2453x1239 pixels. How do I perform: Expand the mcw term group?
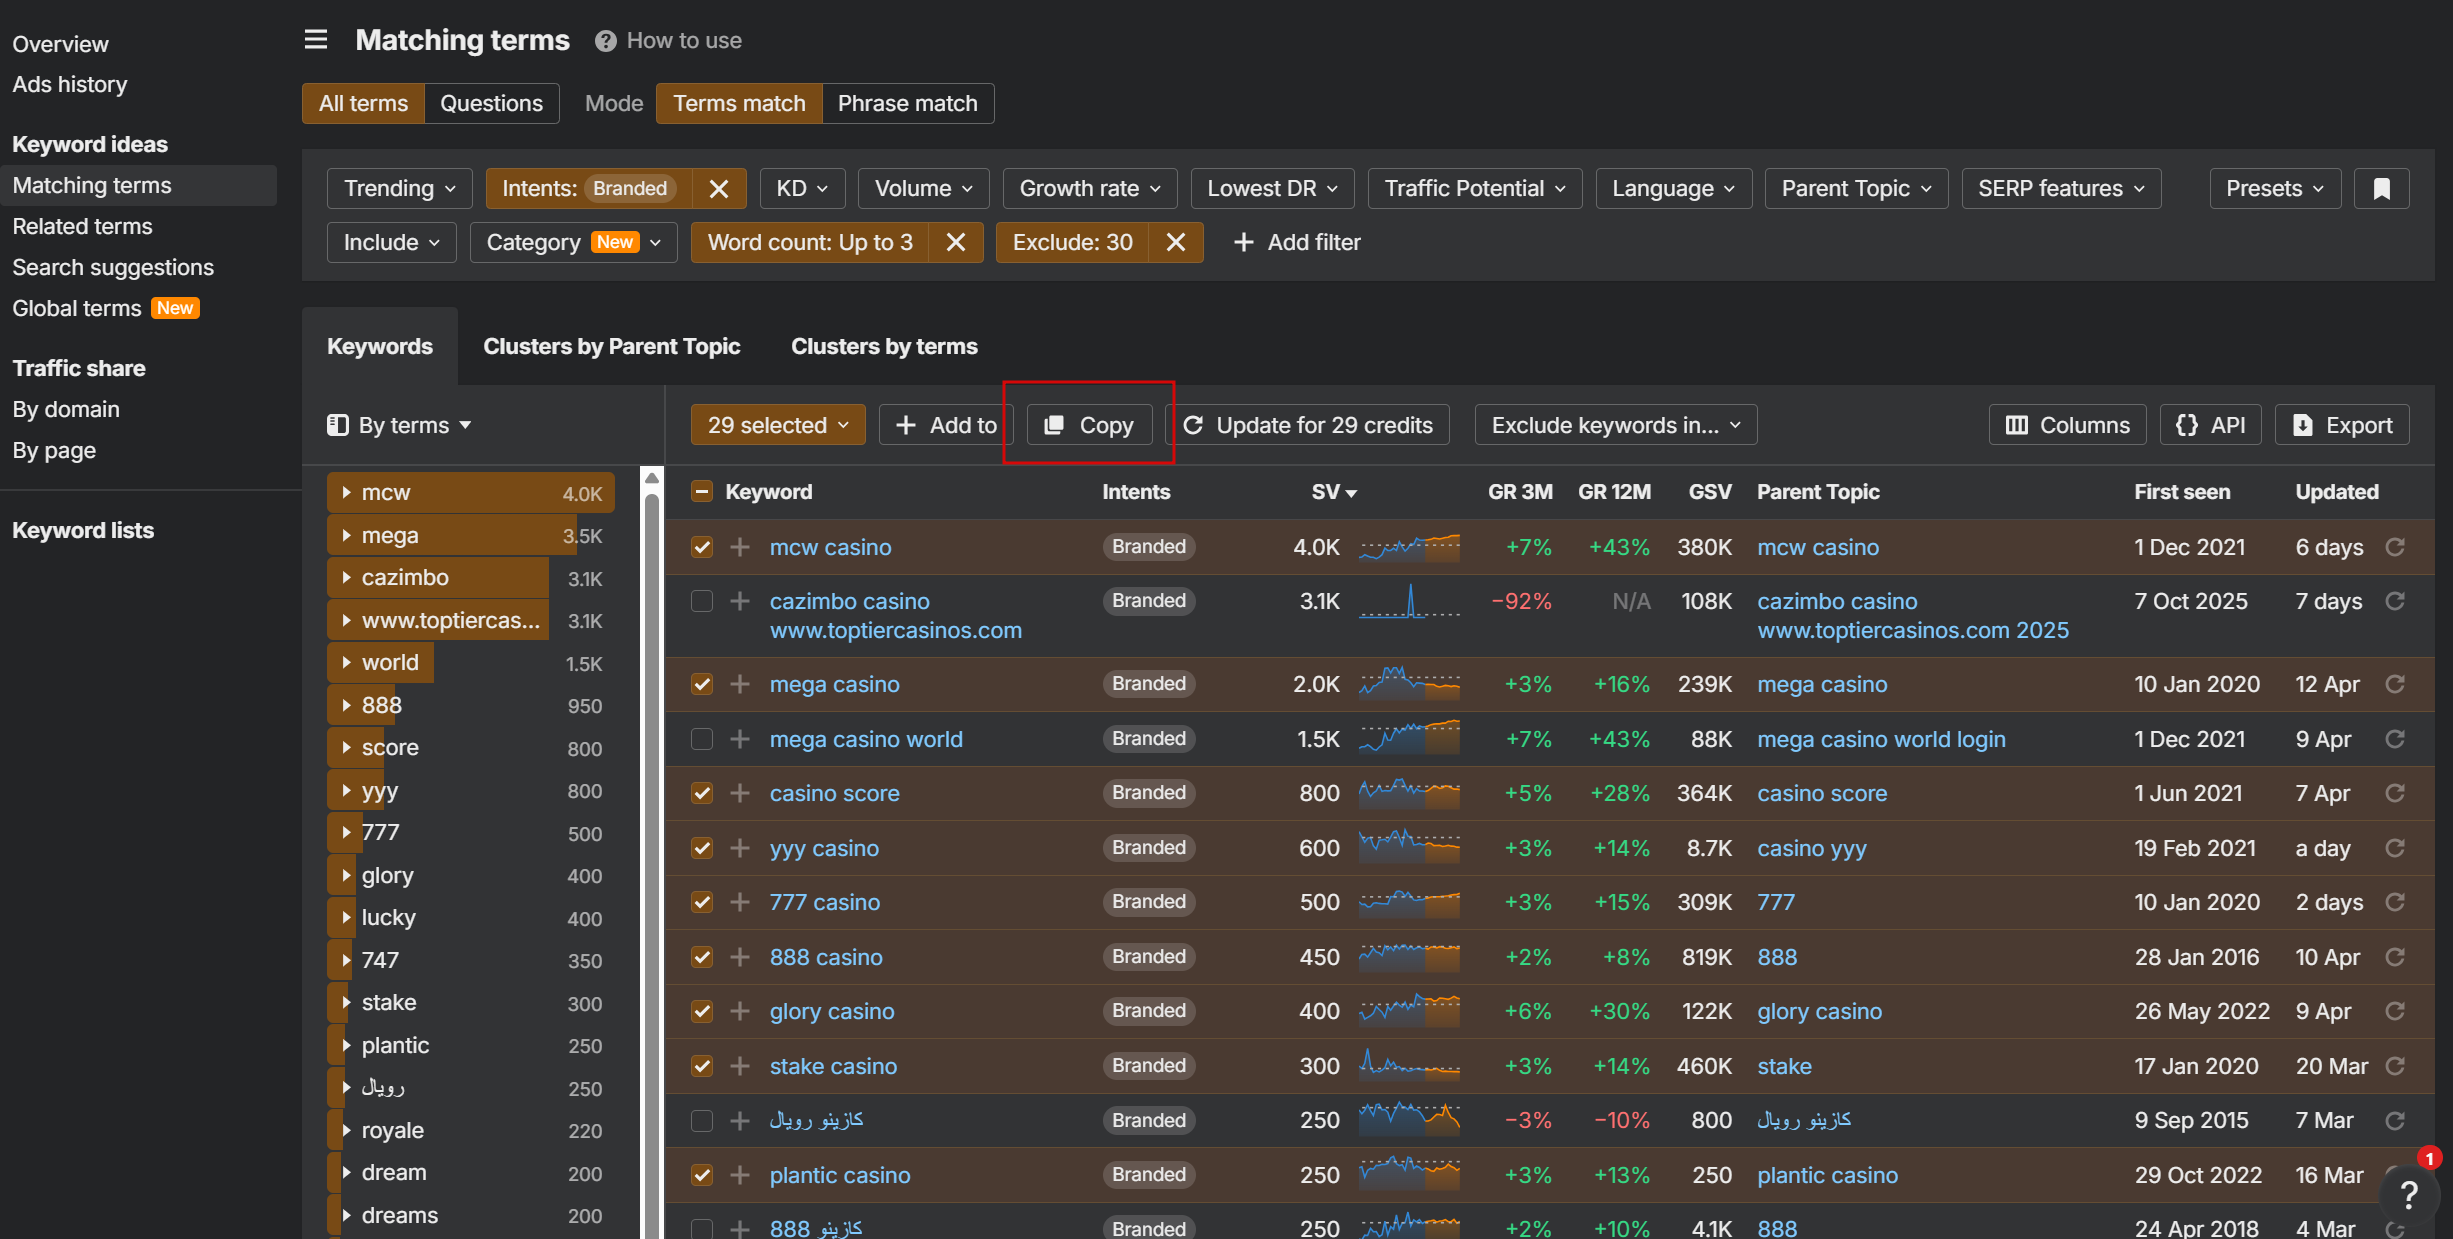click(x=346, y=493)
